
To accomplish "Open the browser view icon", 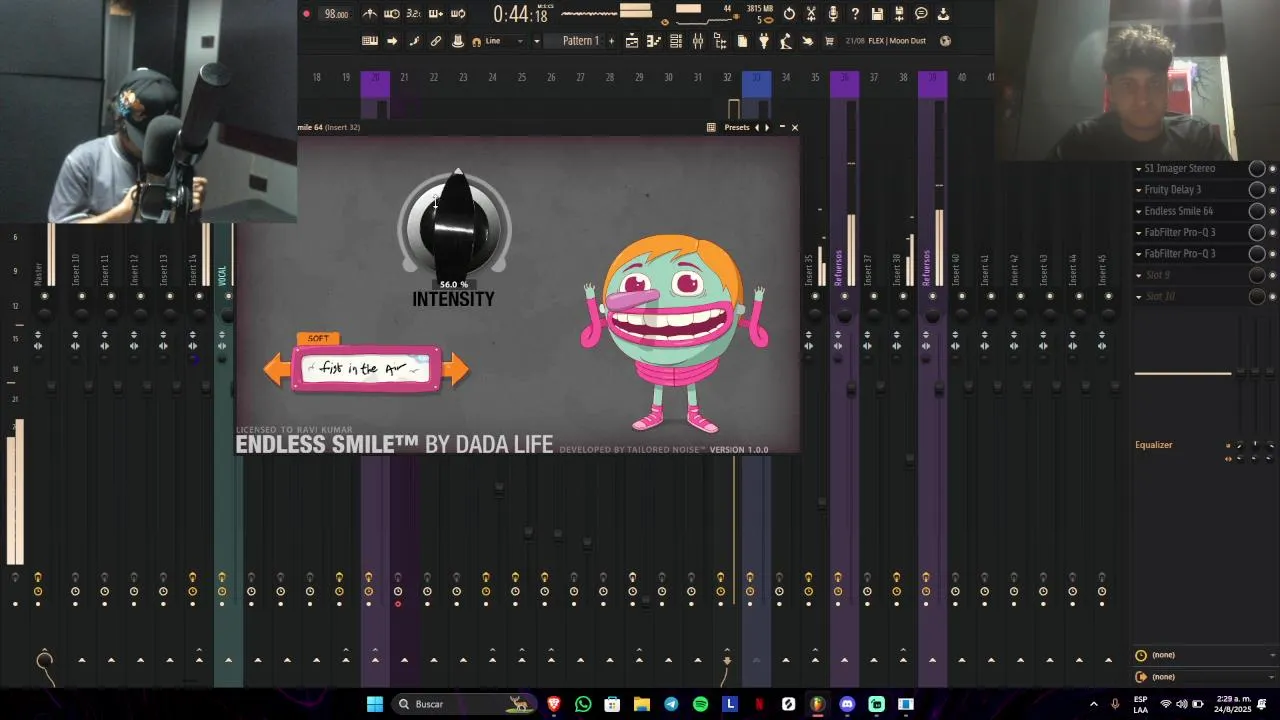I will click(720, 41).
